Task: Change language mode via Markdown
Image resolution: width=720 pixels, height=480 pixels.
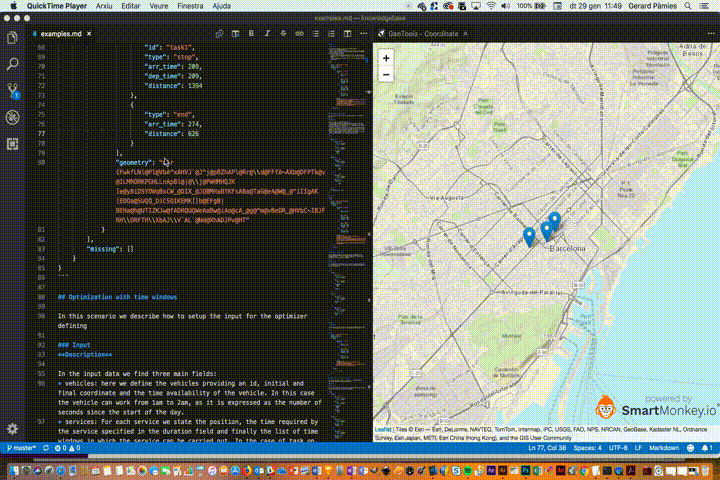Action: pos(664,448)
